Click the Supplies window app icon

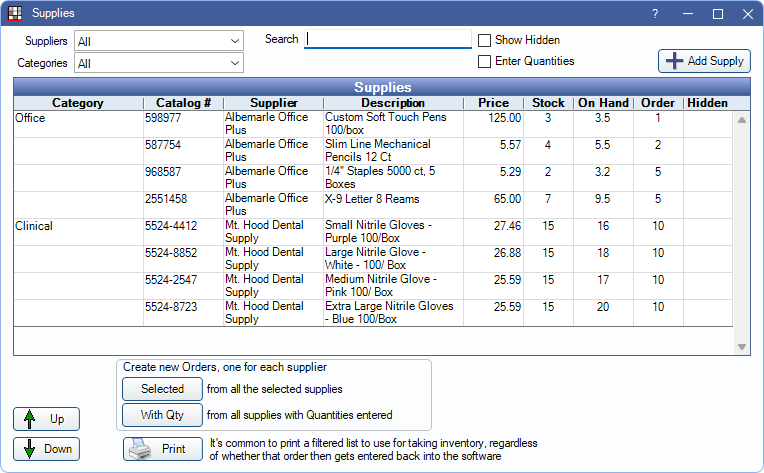(x=15, y=14)
